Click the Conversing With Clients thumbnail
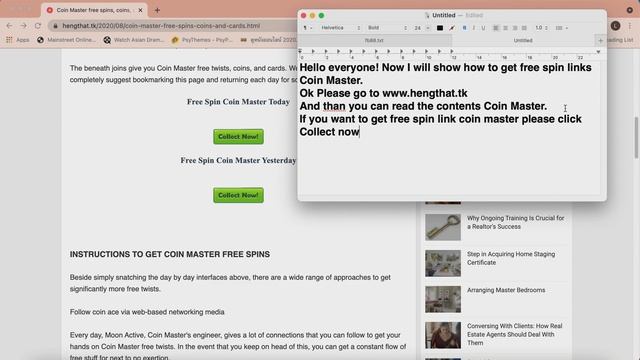This screenshot has width=640, height=360. (x=443, y=335)
